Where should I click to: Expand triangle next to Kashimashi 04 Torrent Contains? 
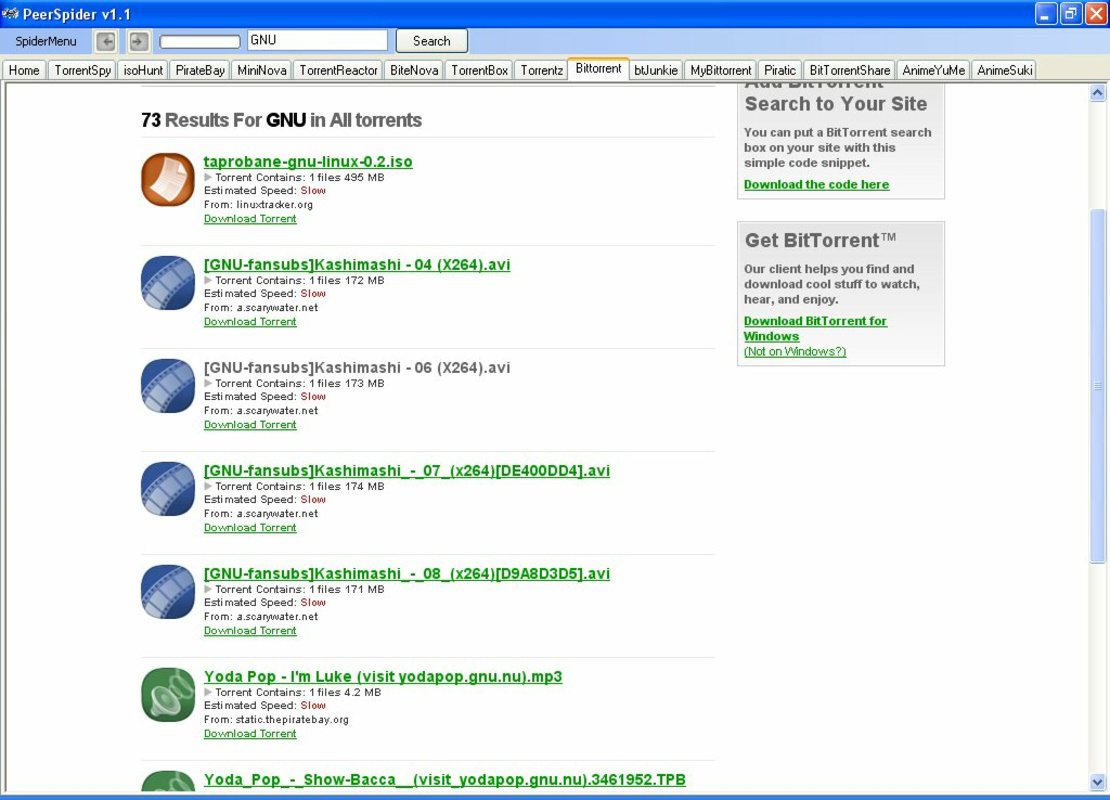click(208, 280)
